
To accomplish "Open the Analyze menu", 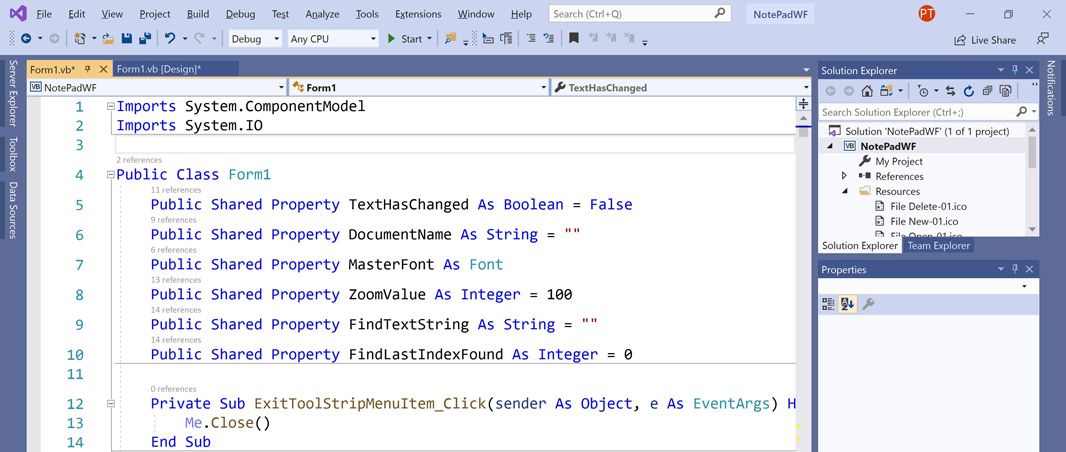I will [322, 14].
